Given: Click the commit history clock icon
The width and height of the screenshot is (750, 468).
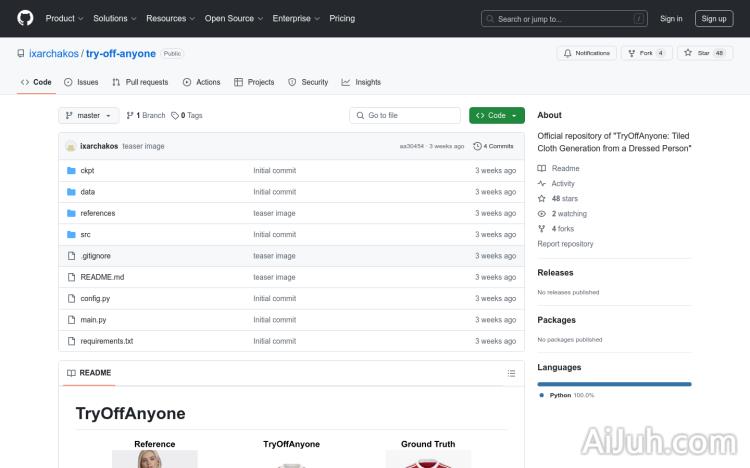Looking at the screenshot, I should (477, 146).
